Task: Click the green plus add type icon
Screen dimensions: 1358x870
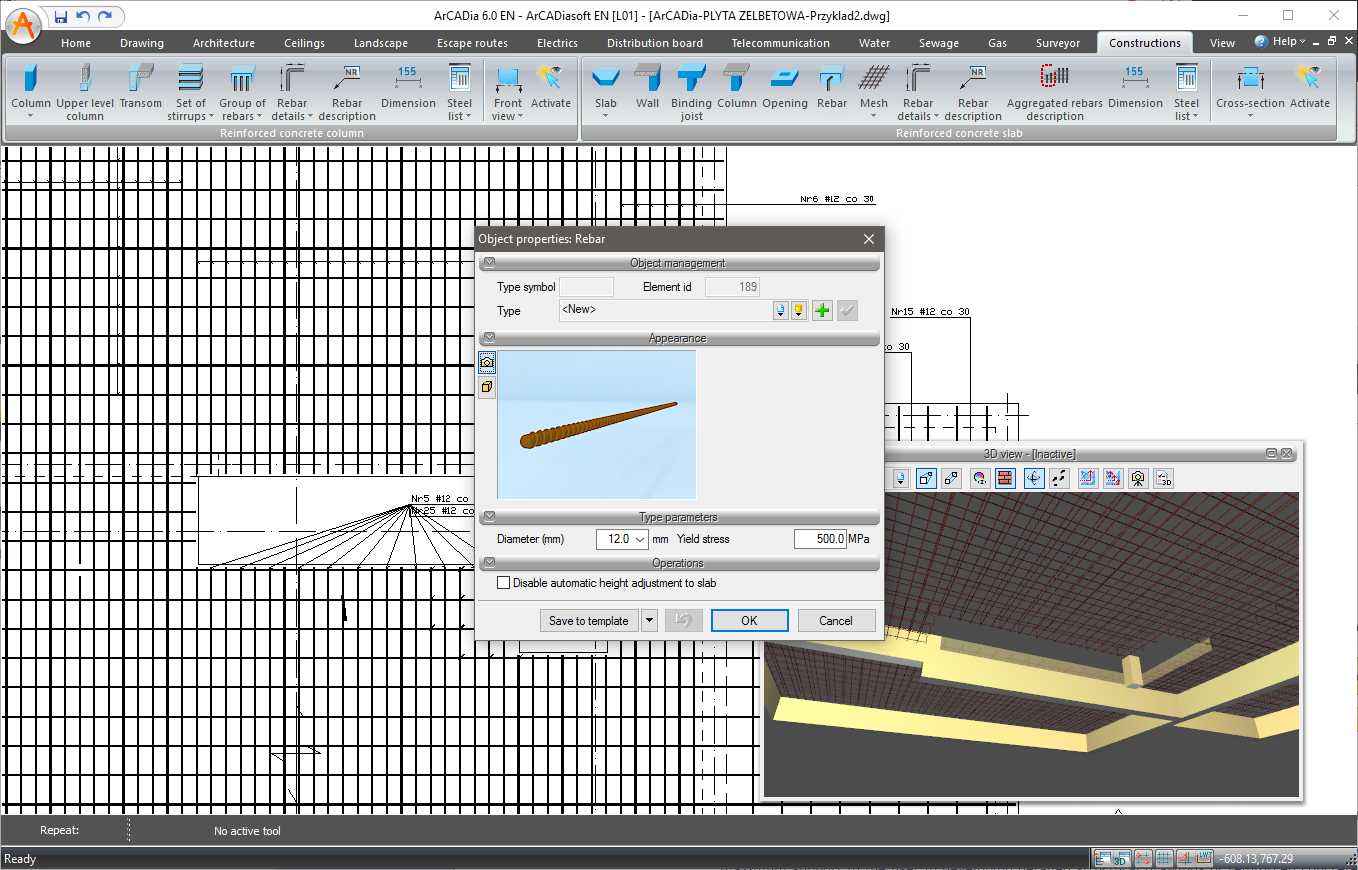Action: (822, 311)
